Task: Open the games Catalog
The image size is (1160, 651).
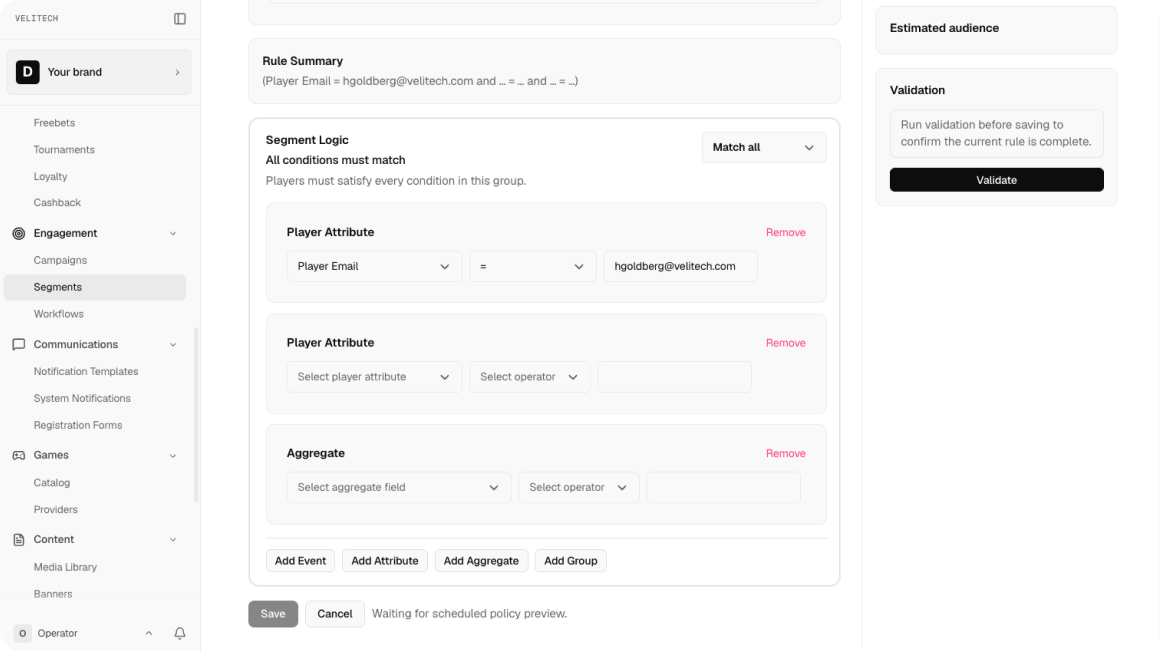Action: (x=52, y=482)
